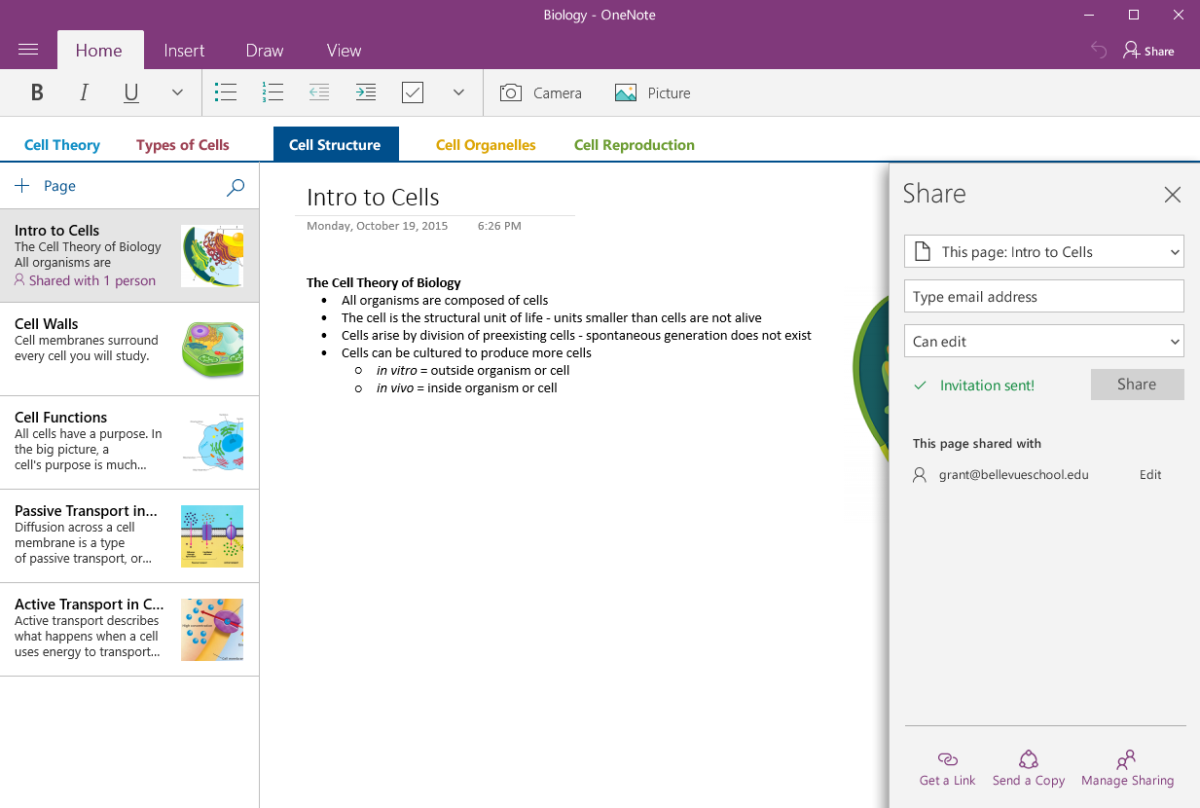
Task: Open the navigation hamburger menu
Action: click(28, 50)
